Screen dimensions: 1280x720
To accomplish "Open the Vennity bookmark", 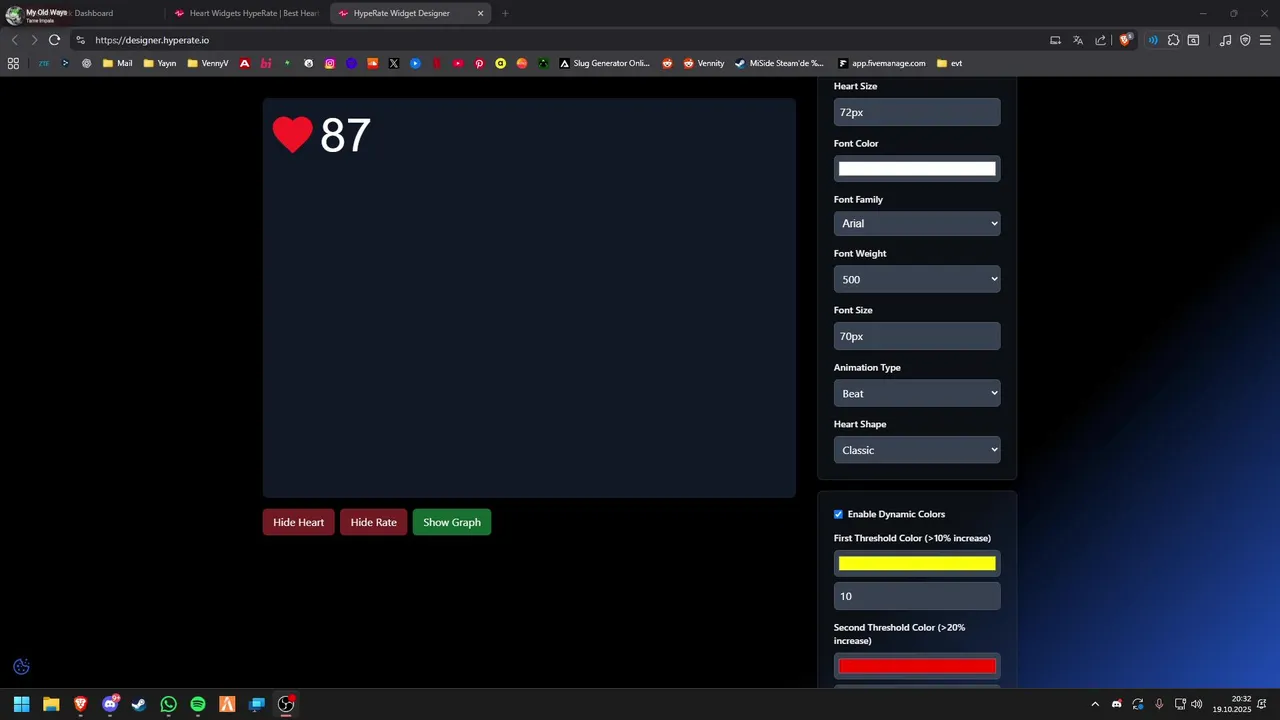I will click(704, 63).
